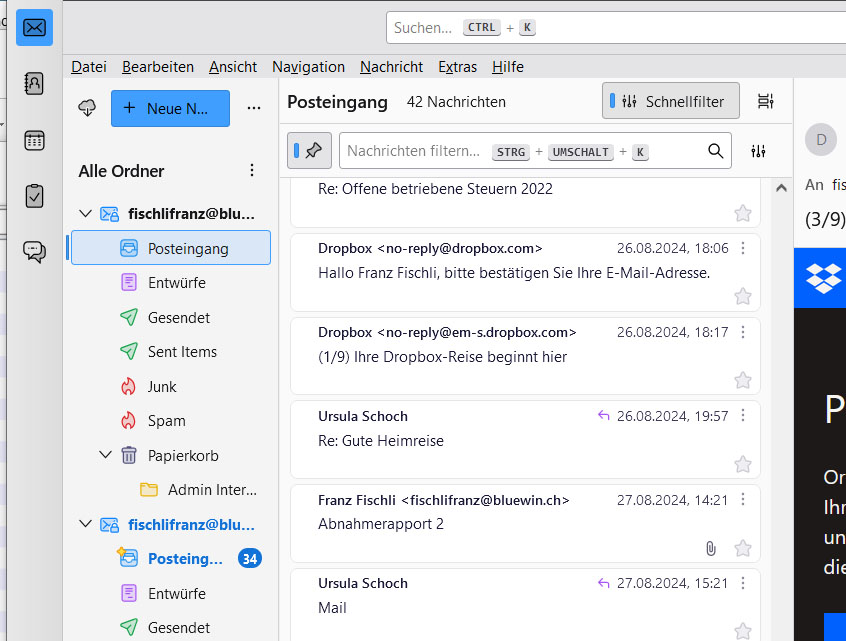Screen dimensions: 846x641
Task: Collapse the Papierkorb folder
Action: click(106, 455)
